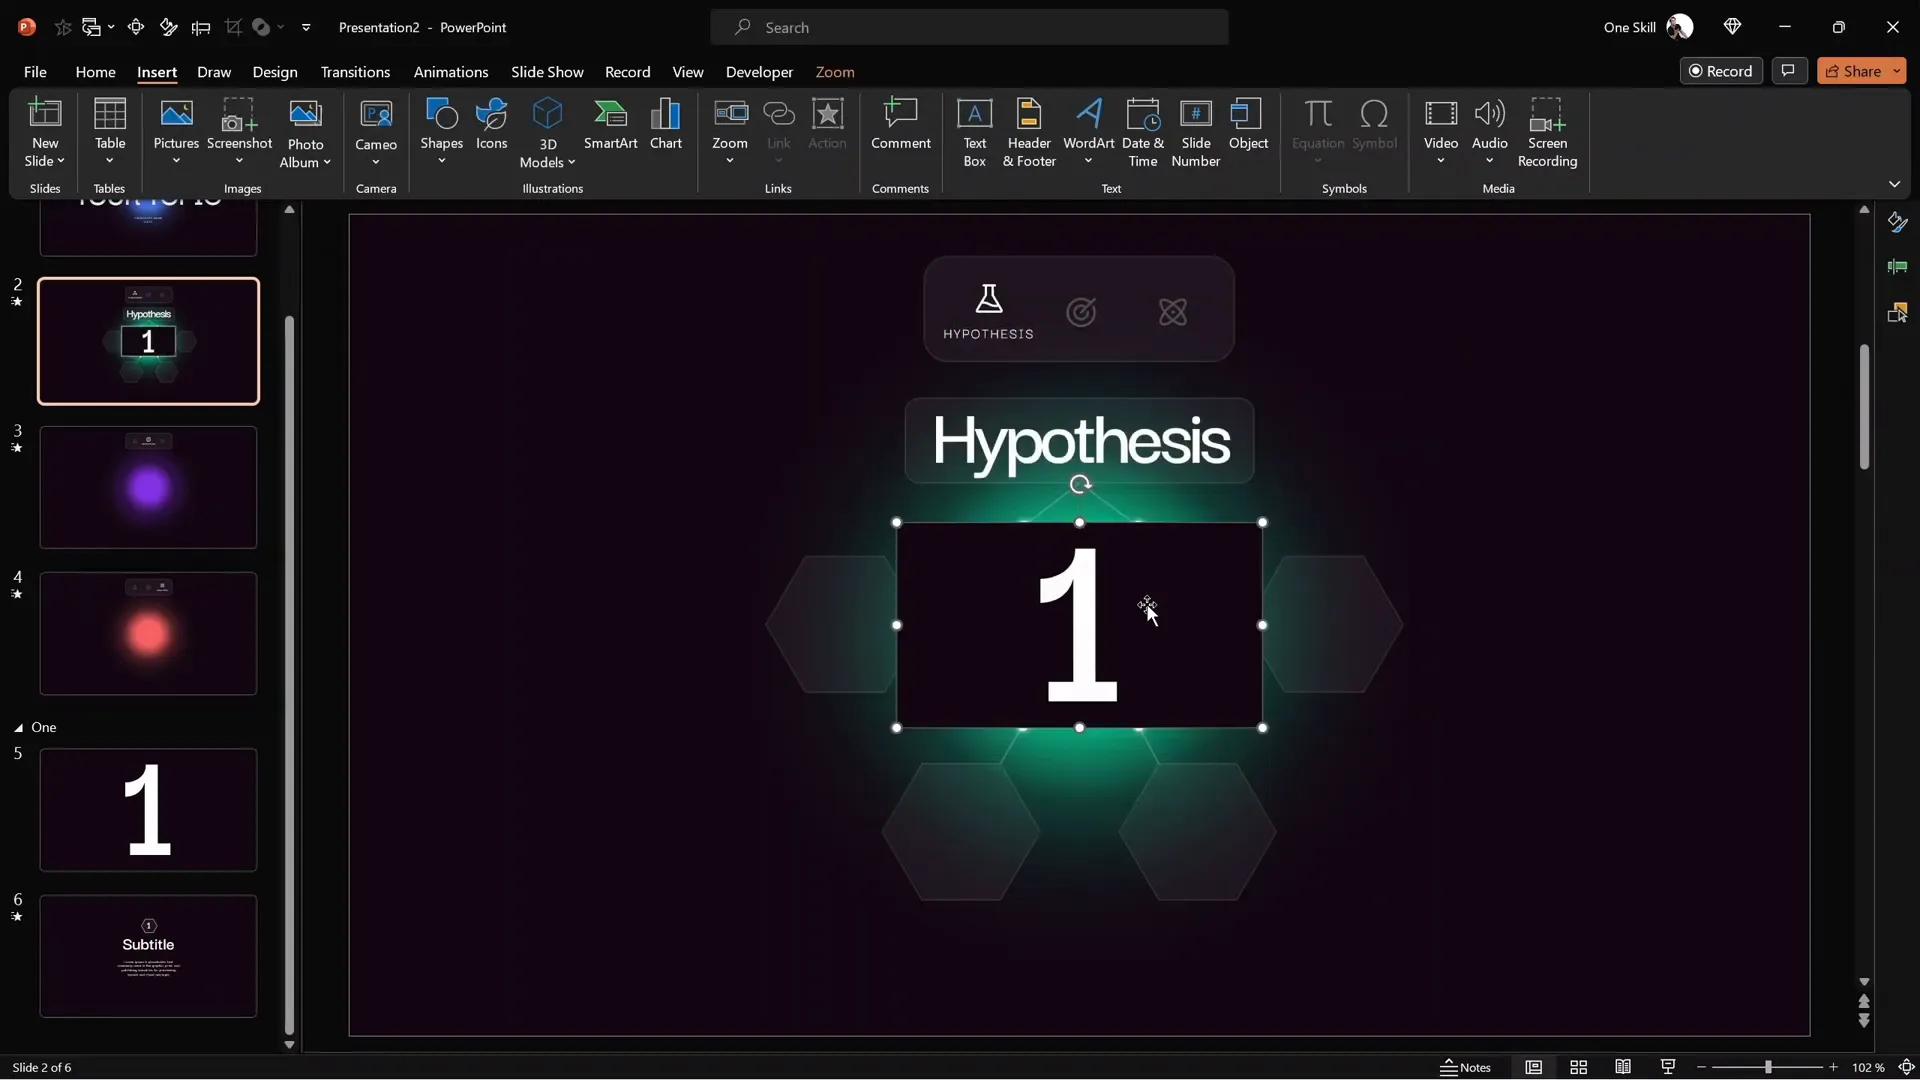The width and height of the screenshot is (1920, 1080).
Task: Fit slide to current window
Action: click(1906, 1067)
